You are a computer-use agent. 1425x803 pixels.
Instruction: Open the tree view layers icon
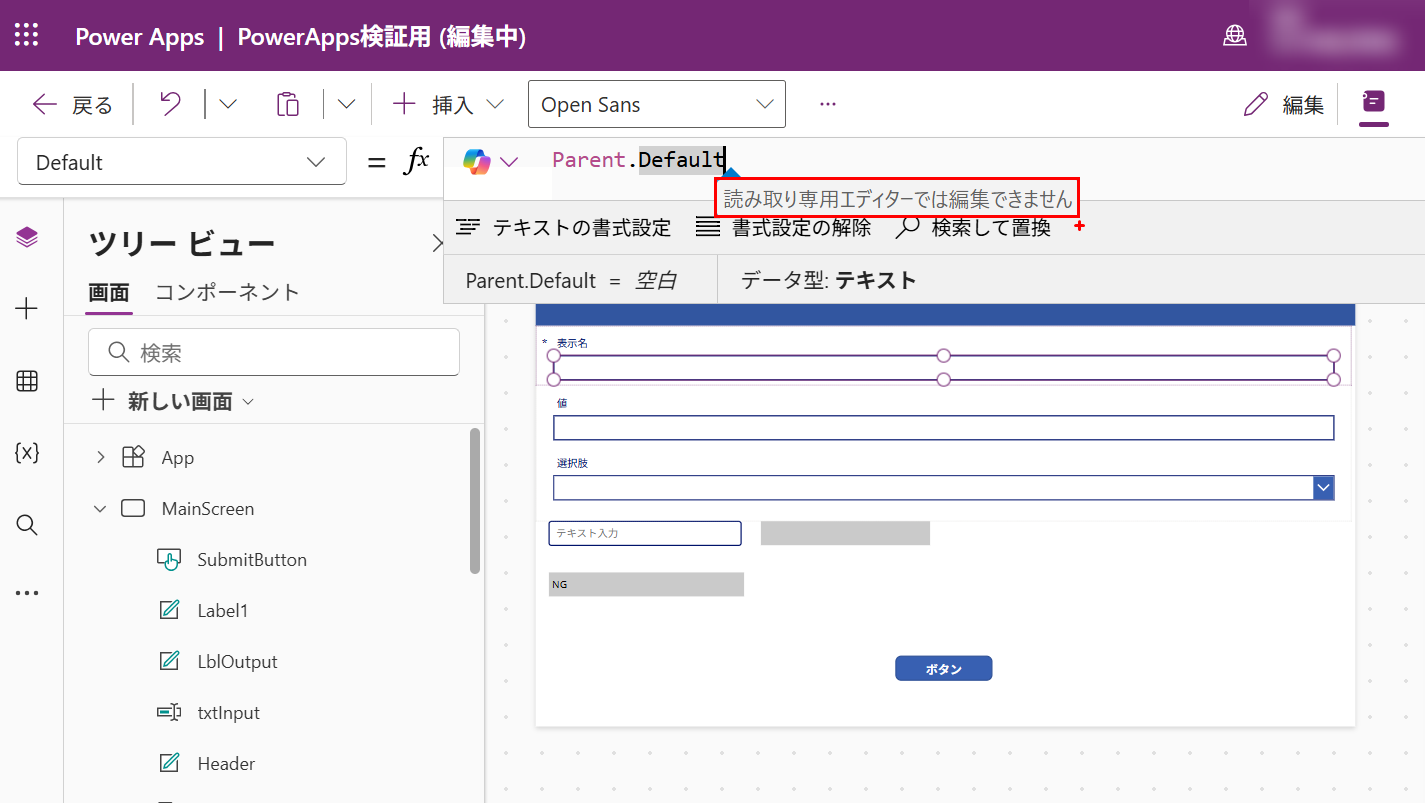pyautogui.click(x=27, y=237)
